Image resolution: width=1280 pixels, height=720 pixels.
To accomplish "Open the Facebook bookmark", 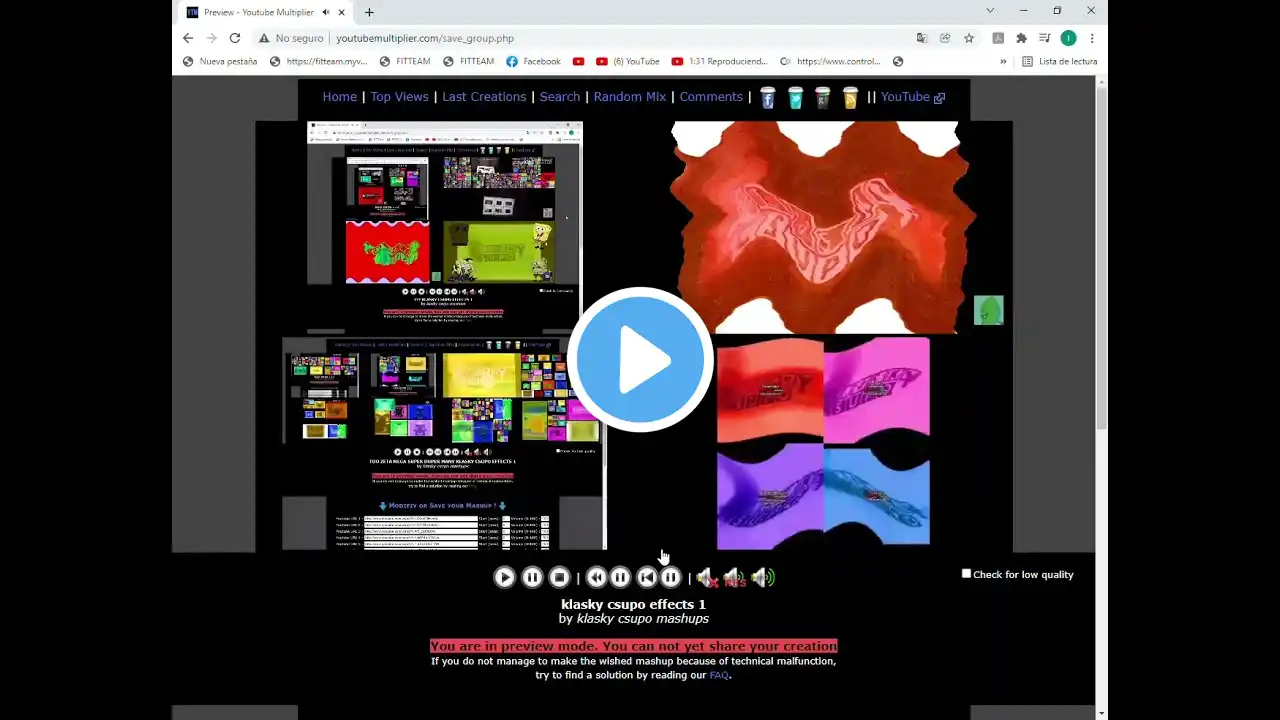I will click(533, 61).
